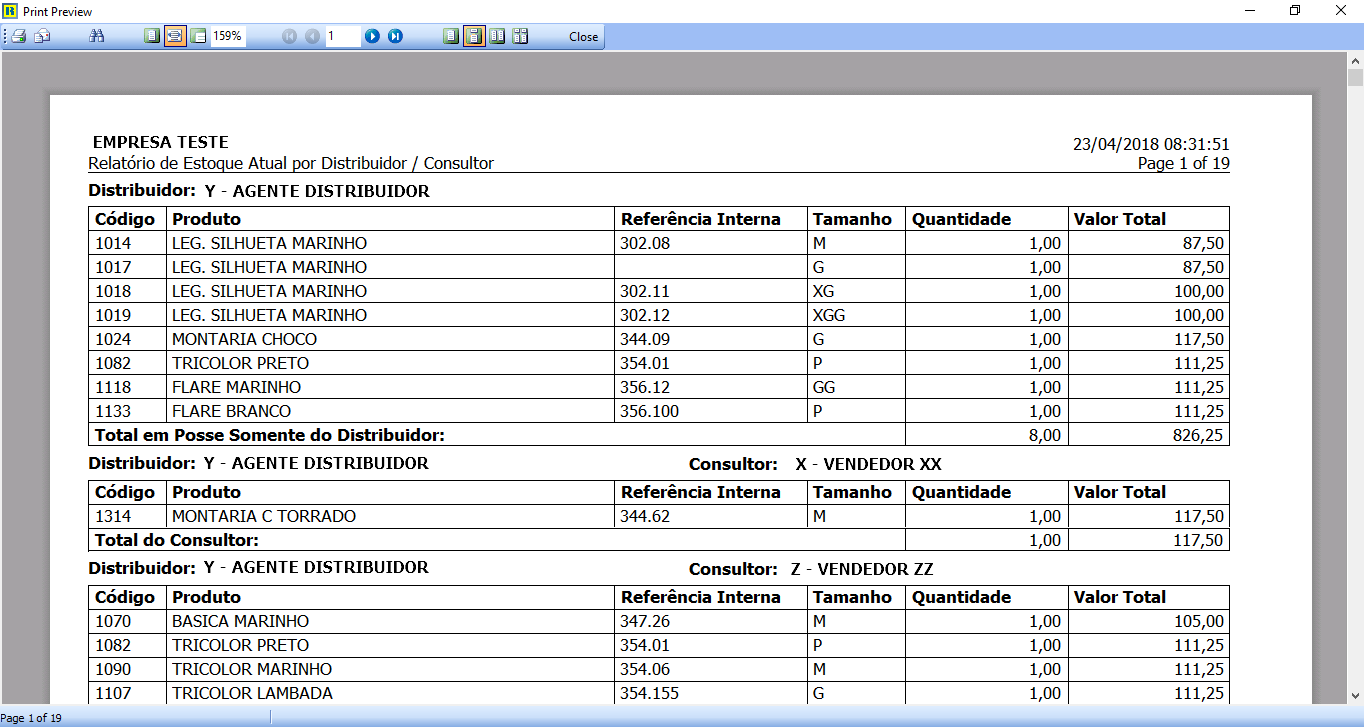The height and width of the screenshot is (727, 1364).
Task: Click the Print icon in toolbar
Action: click(18, 36)
